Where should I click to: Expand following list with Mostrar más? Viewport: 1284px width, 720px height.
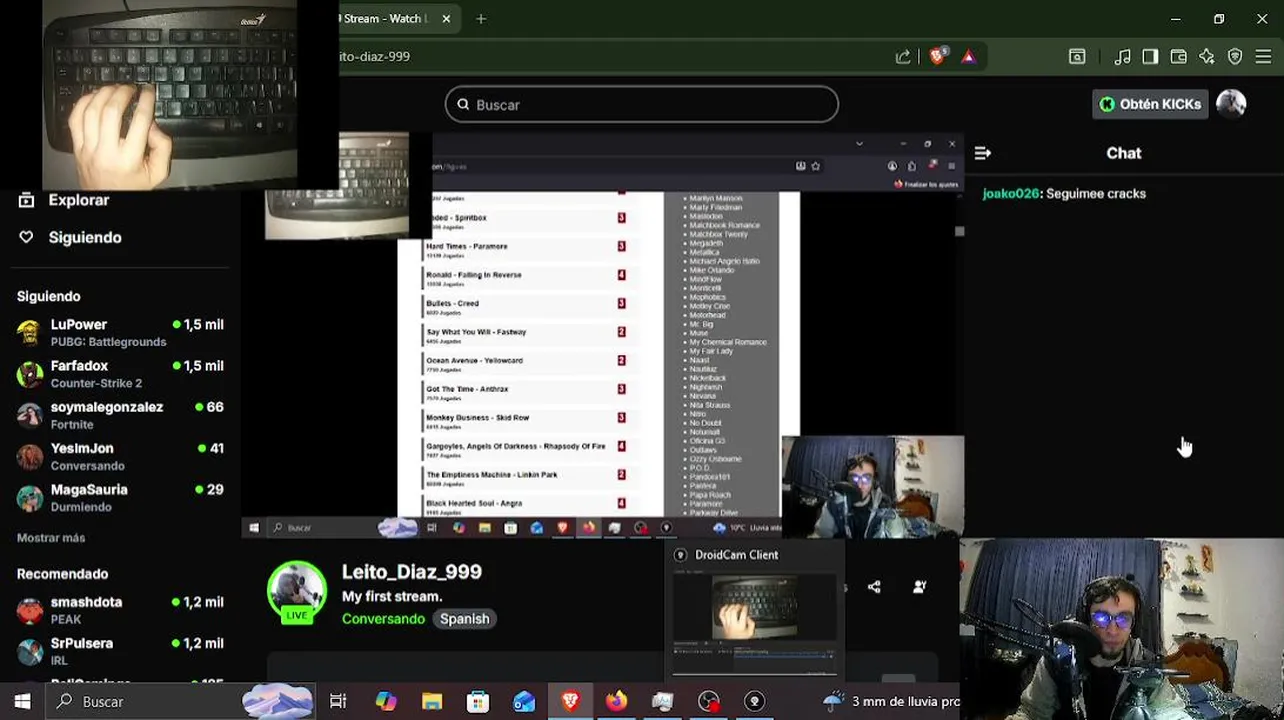51,538
